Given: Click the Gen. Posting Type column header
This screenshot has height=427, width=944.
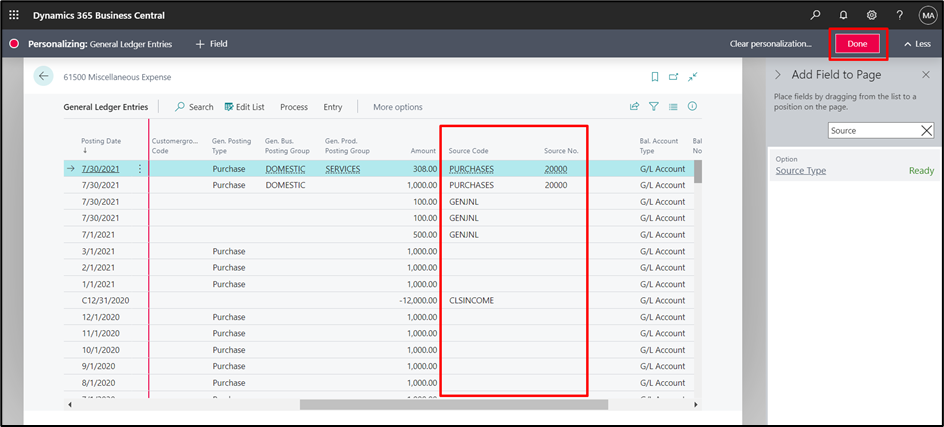Looking at the screenshot, I should 232,146.
